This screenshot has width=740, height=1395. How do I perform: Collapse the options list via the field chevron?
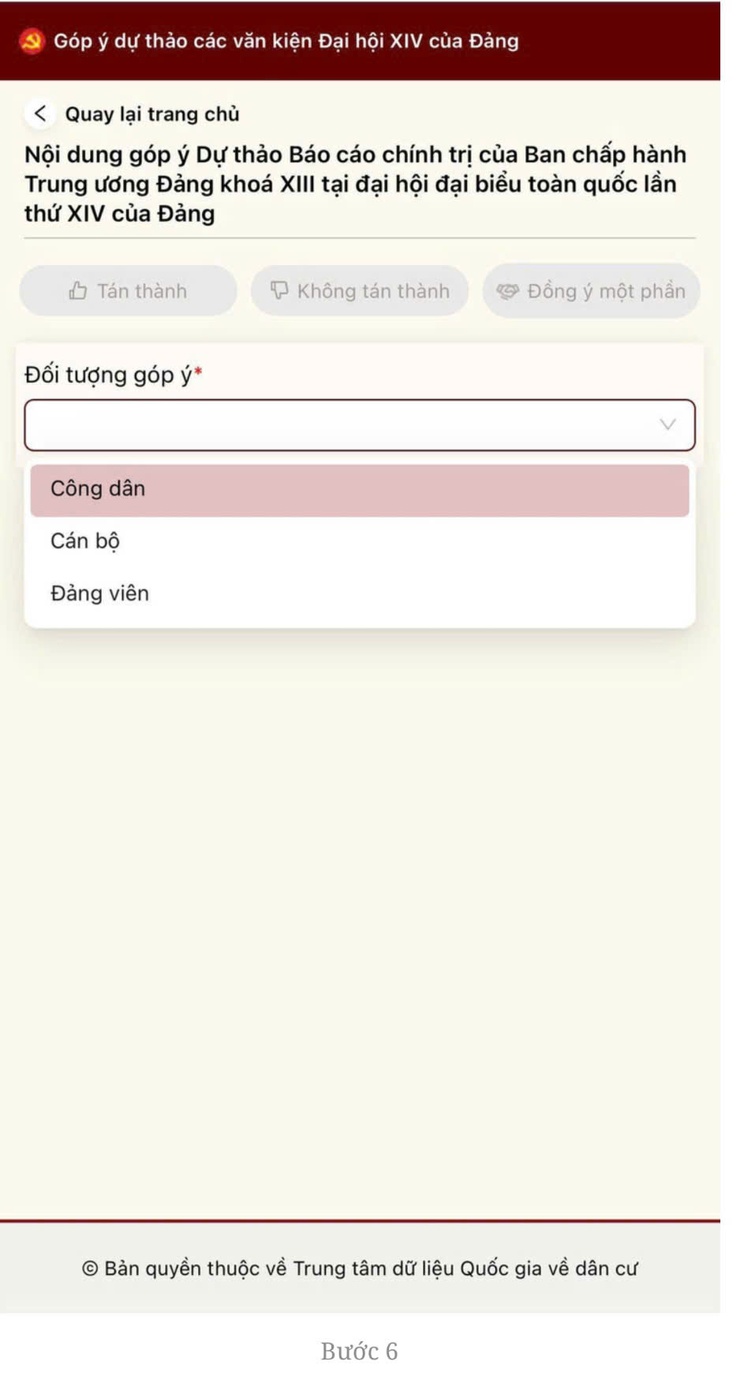click(x=667, y=424)
